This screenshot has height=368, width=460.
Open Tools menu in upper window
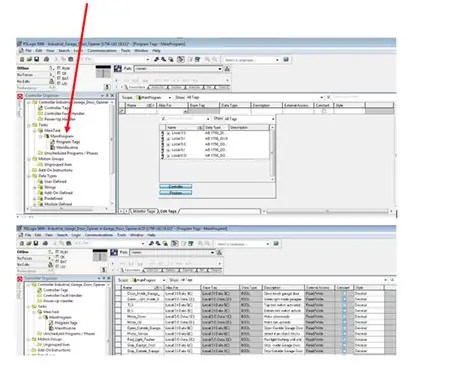(x=126, y=51)
